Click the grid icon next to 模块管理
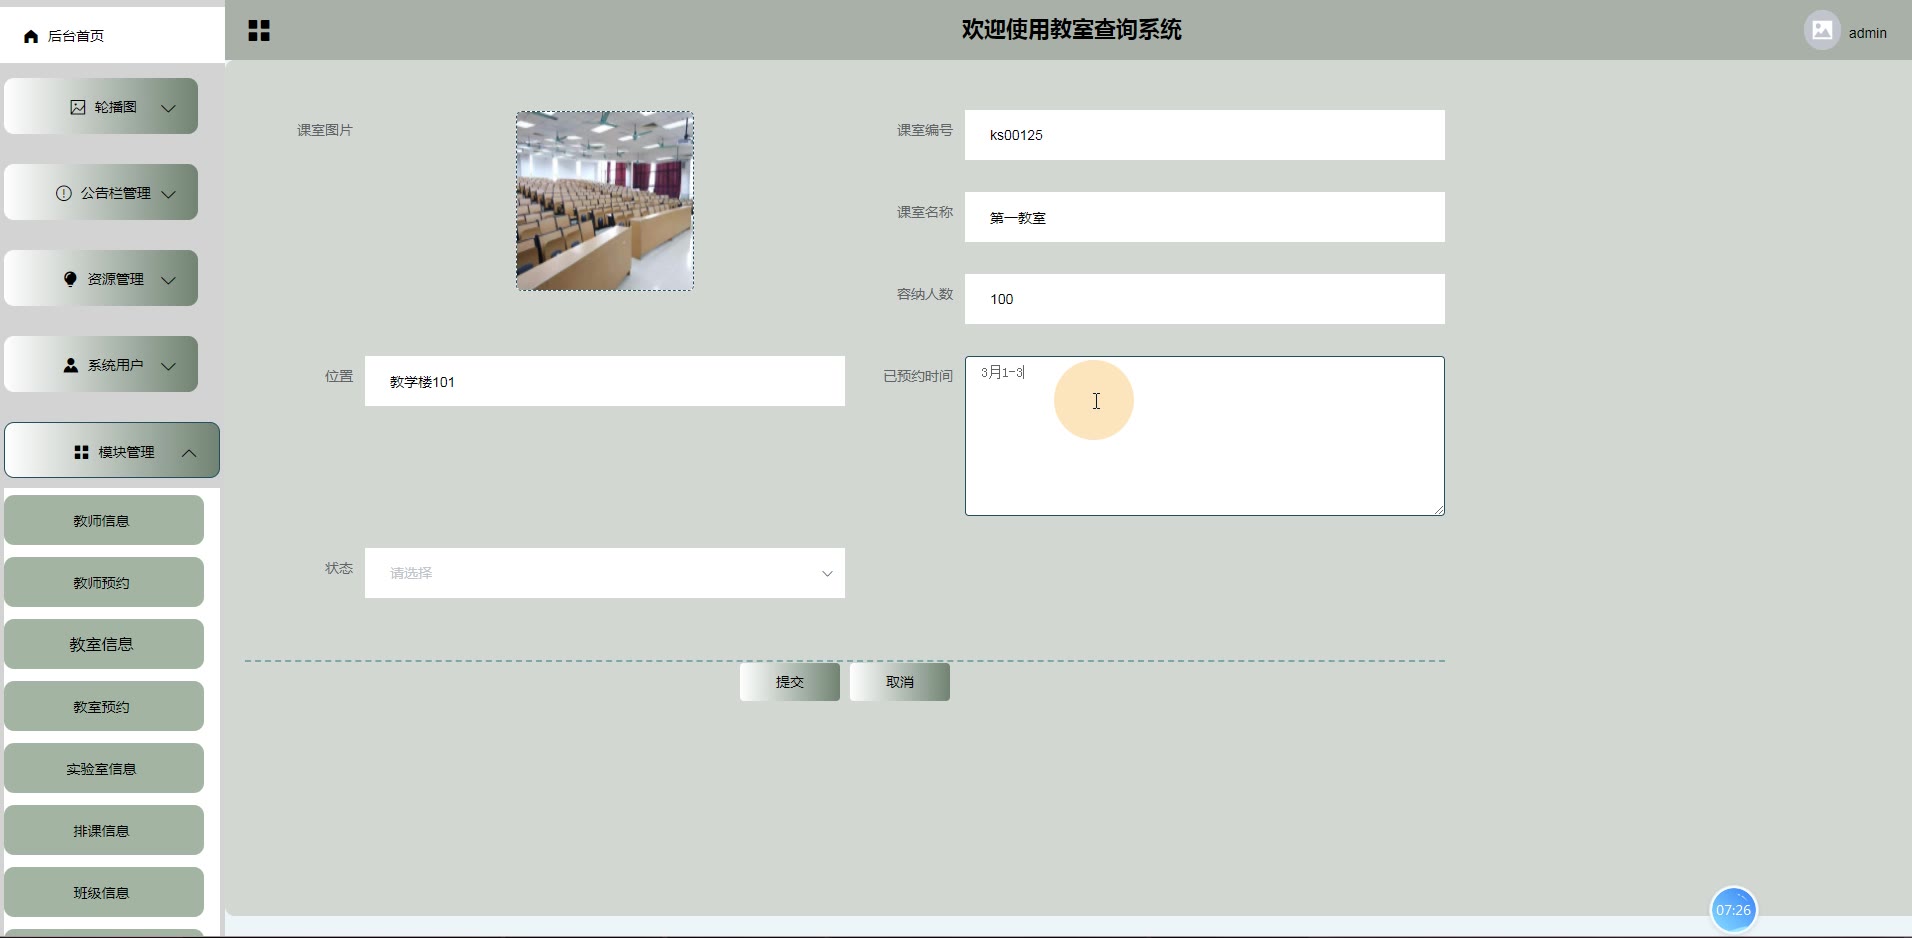 pos(82,452)
